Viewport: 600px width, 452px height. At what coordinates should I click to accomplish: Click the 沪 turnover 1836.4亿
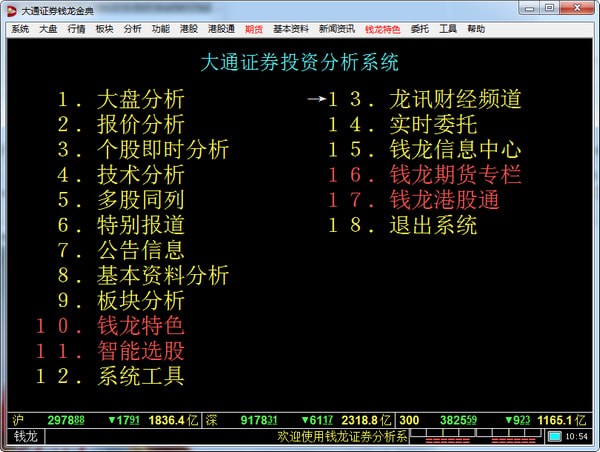click(x=173, y=421)
